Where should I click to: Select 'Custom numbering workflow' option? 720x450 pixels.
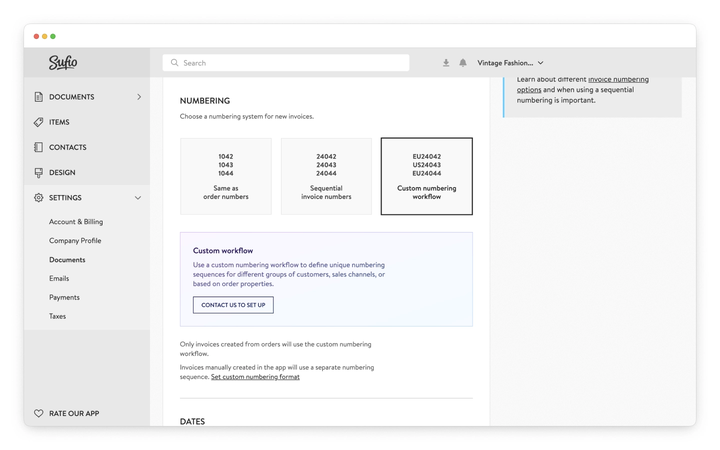coord(427,176)
